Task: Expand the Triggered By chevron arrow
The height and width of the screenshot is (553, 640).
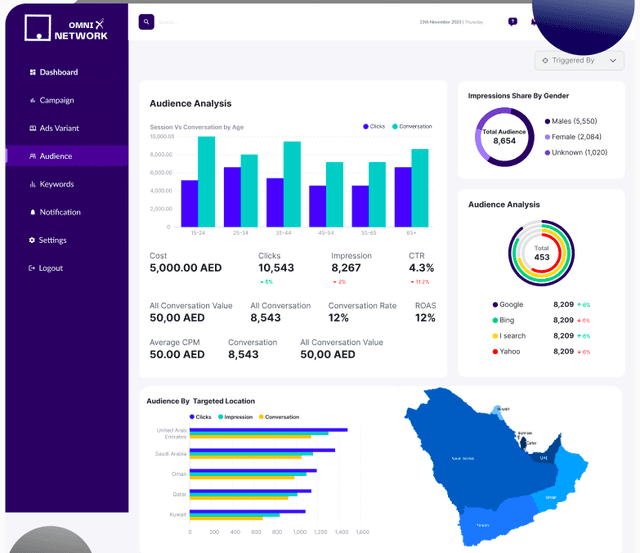Action: (612, 61)
